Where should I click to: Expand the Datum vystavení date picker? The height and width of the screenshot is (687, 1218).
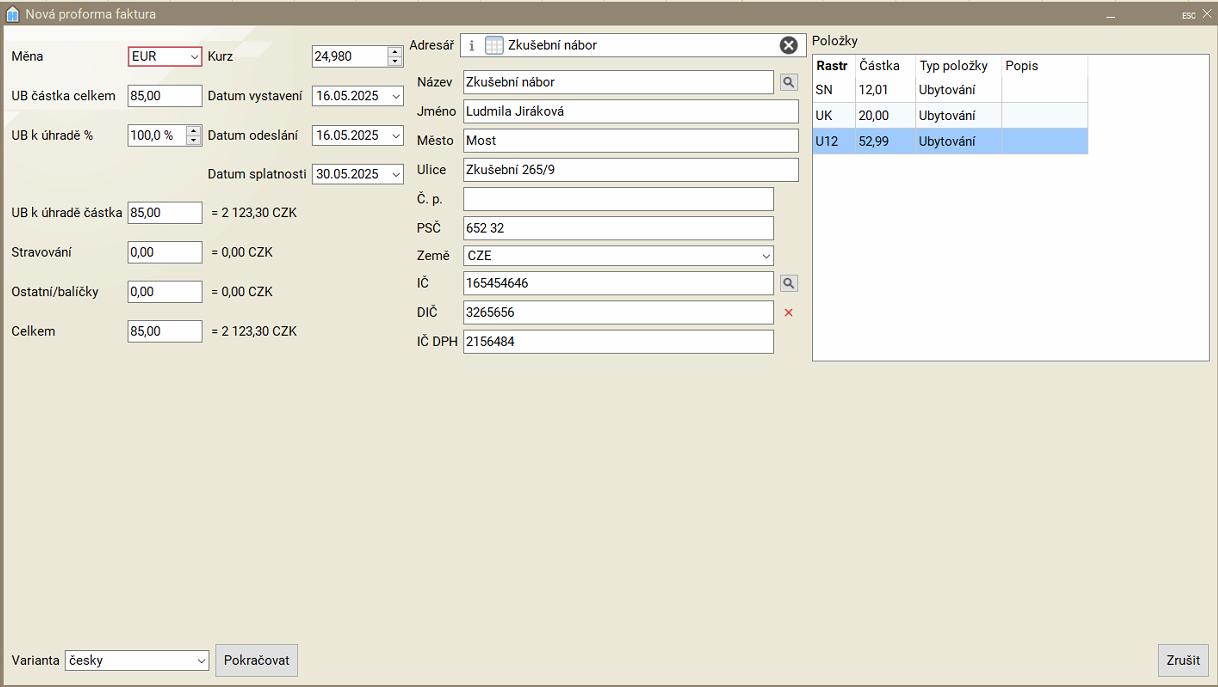(x=396, y=97)
